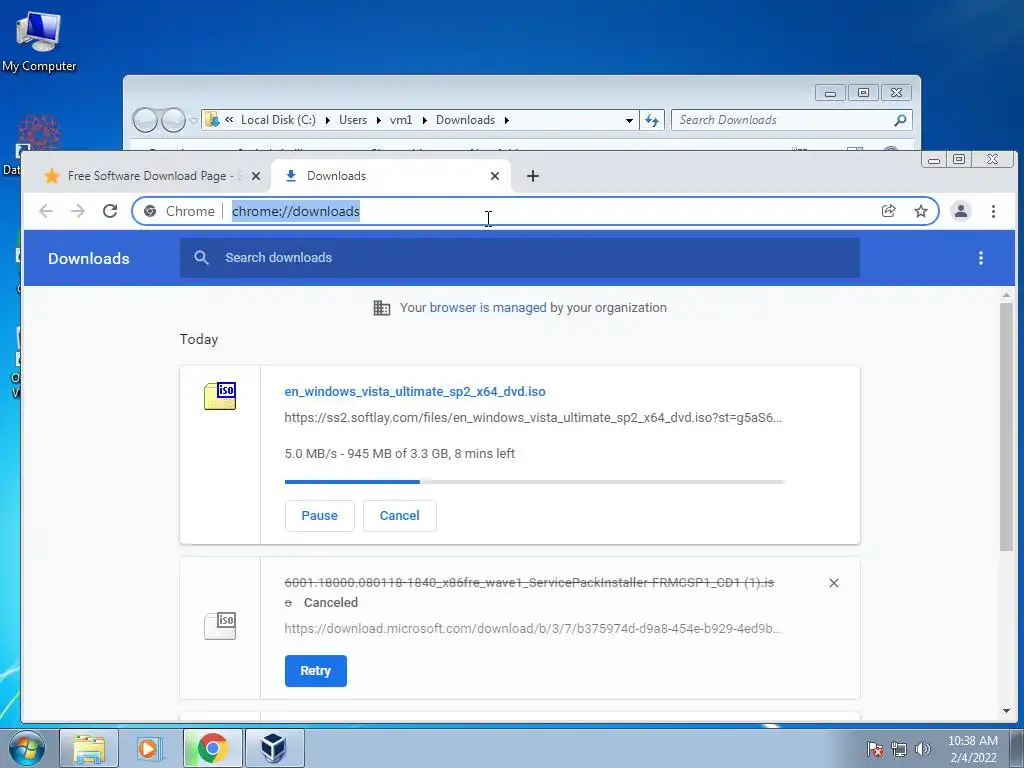Open Action Center flag tray icon
1024x768 pixels.
pos(874,749)
